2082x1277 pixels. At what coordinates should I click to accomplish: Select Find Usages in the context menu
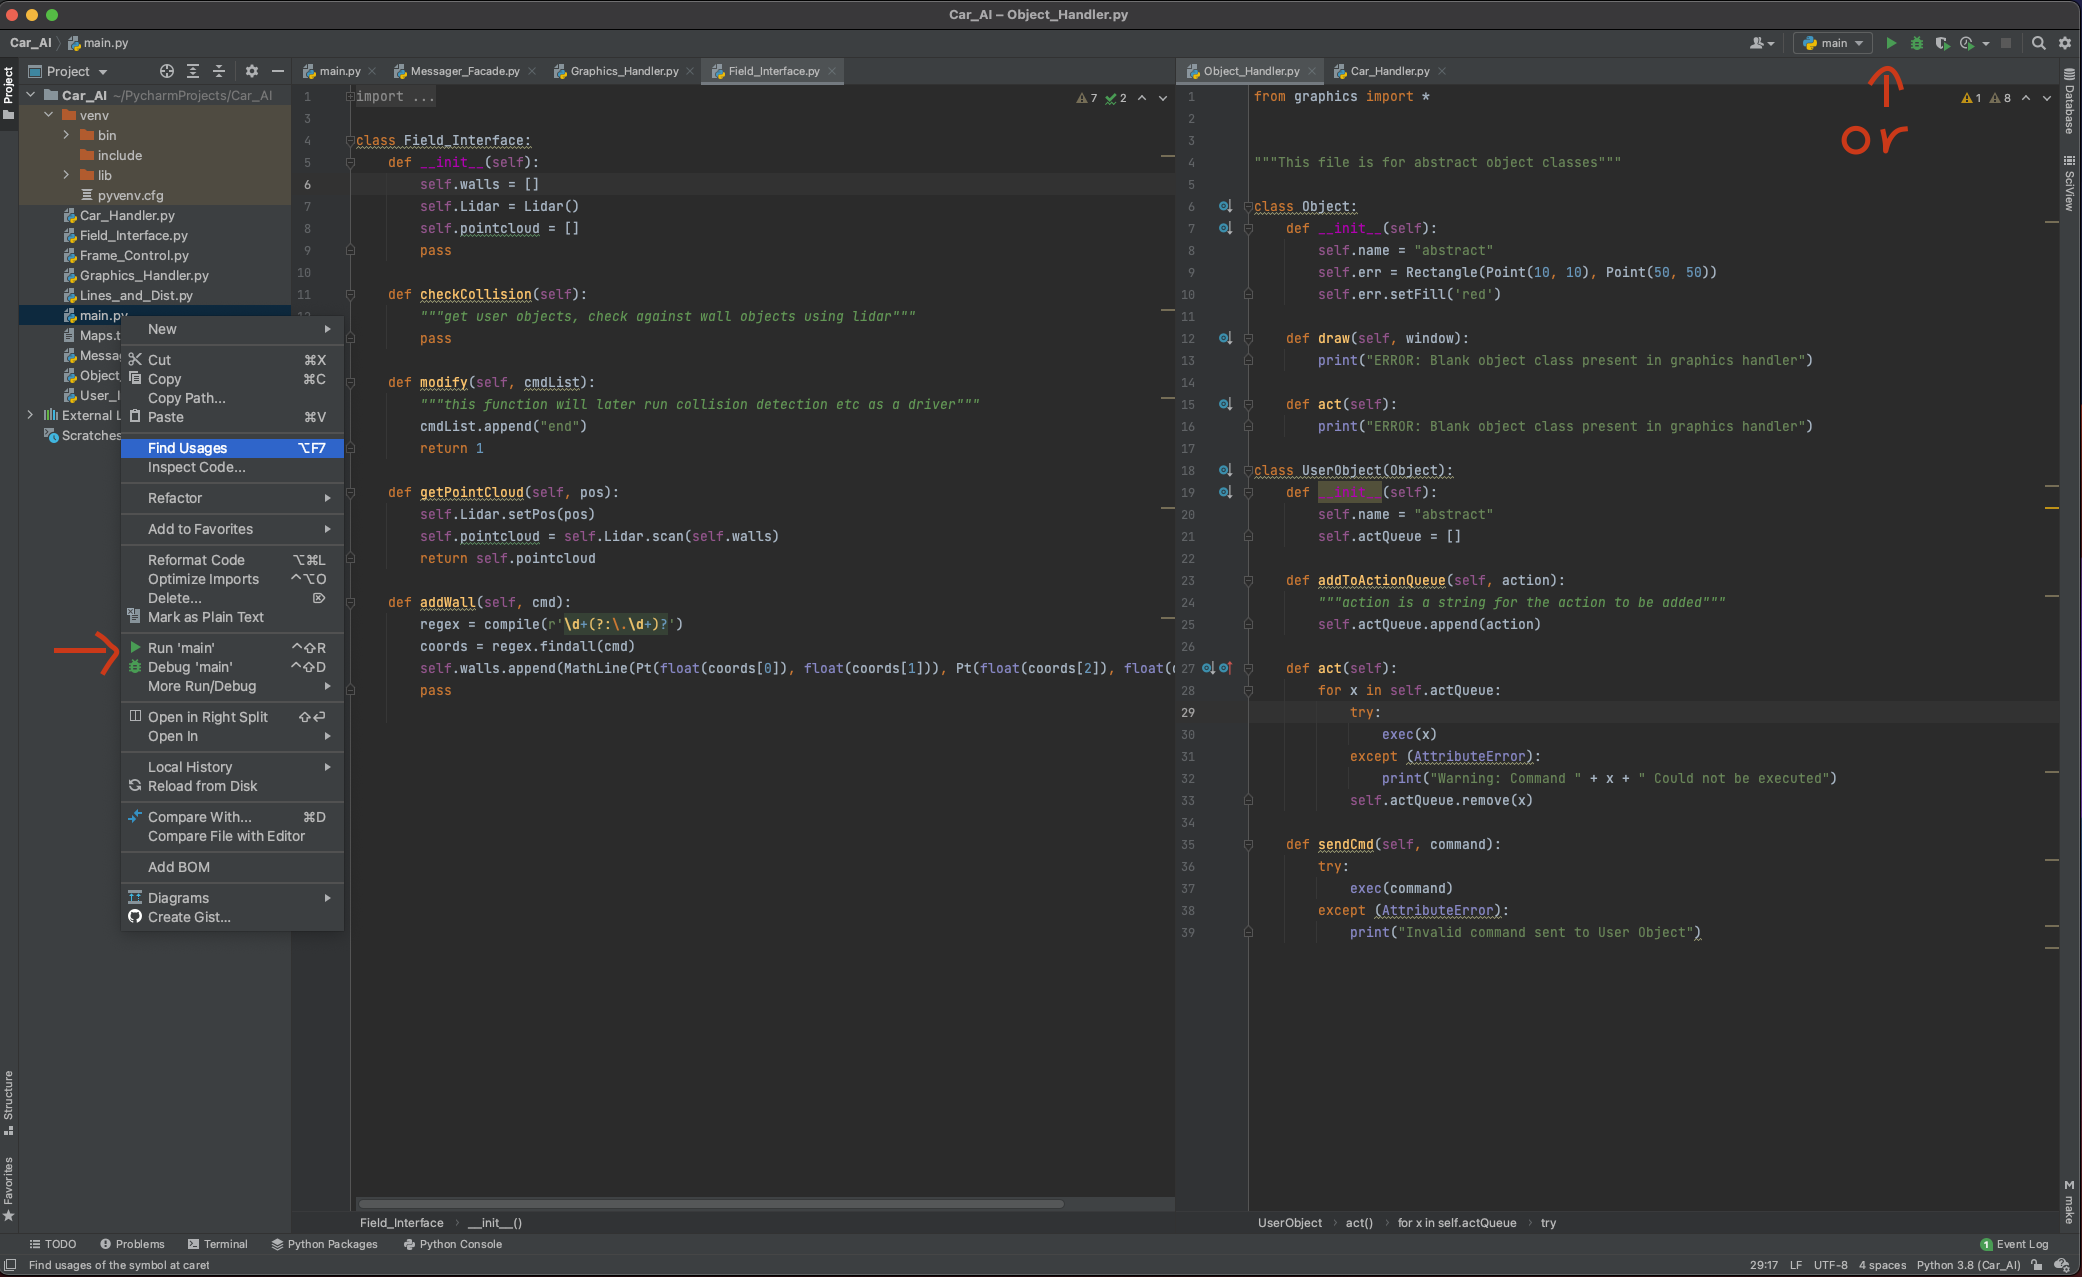click(186, 448)
